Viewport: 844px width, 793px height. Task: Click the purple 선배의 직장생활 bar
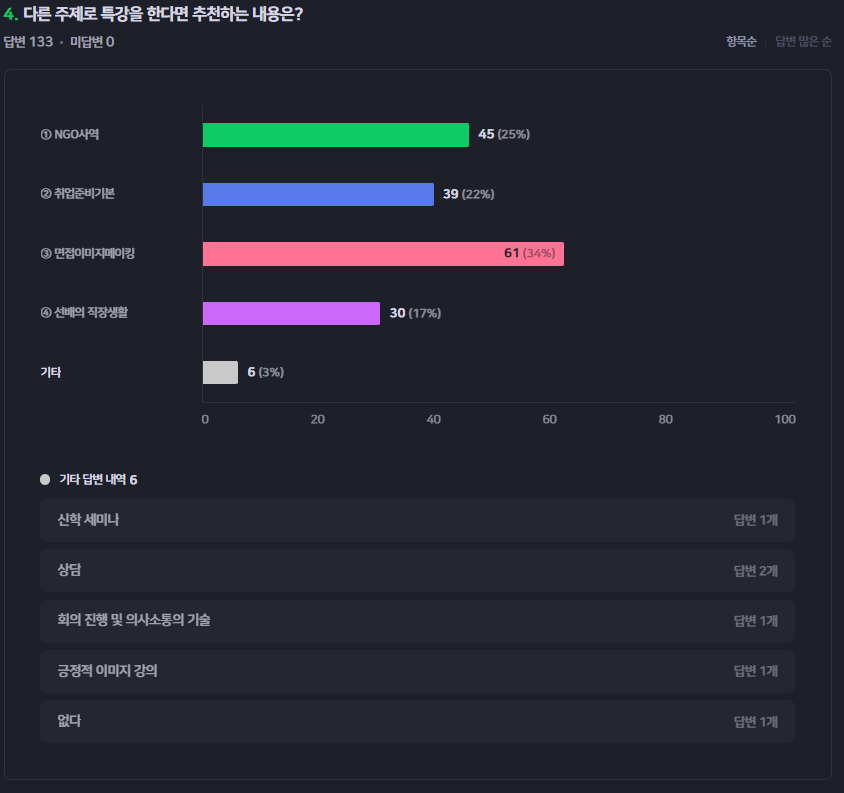[291, 313]
